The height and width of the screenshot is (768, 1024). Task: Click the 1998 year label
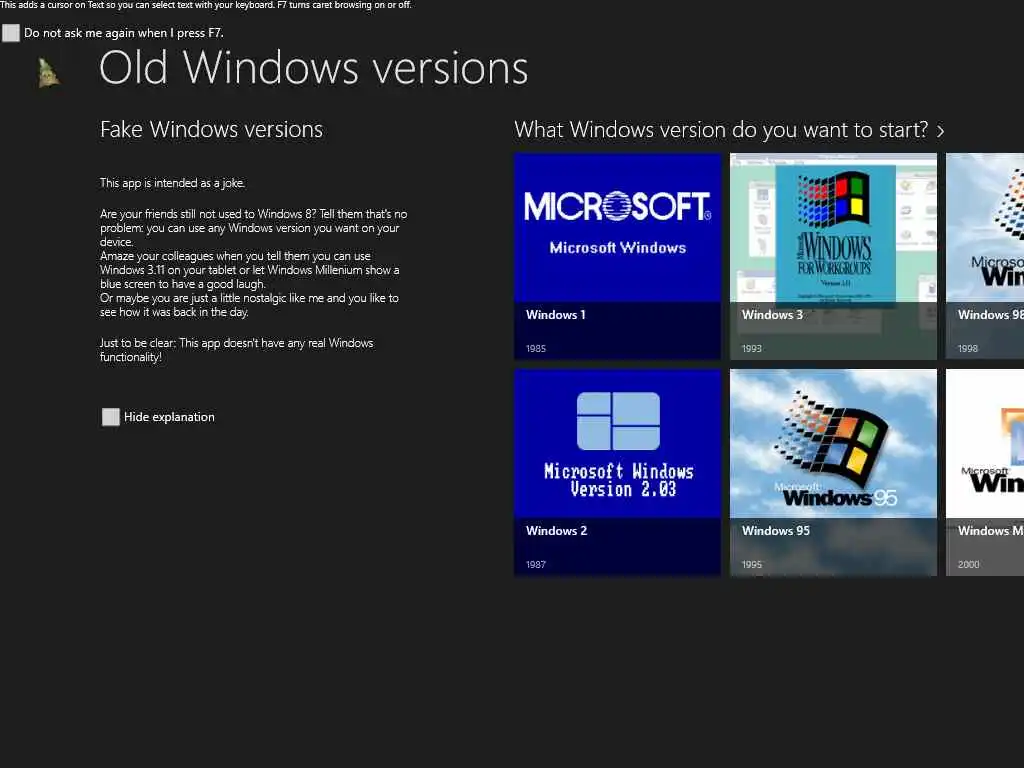(x=968, y=349)
